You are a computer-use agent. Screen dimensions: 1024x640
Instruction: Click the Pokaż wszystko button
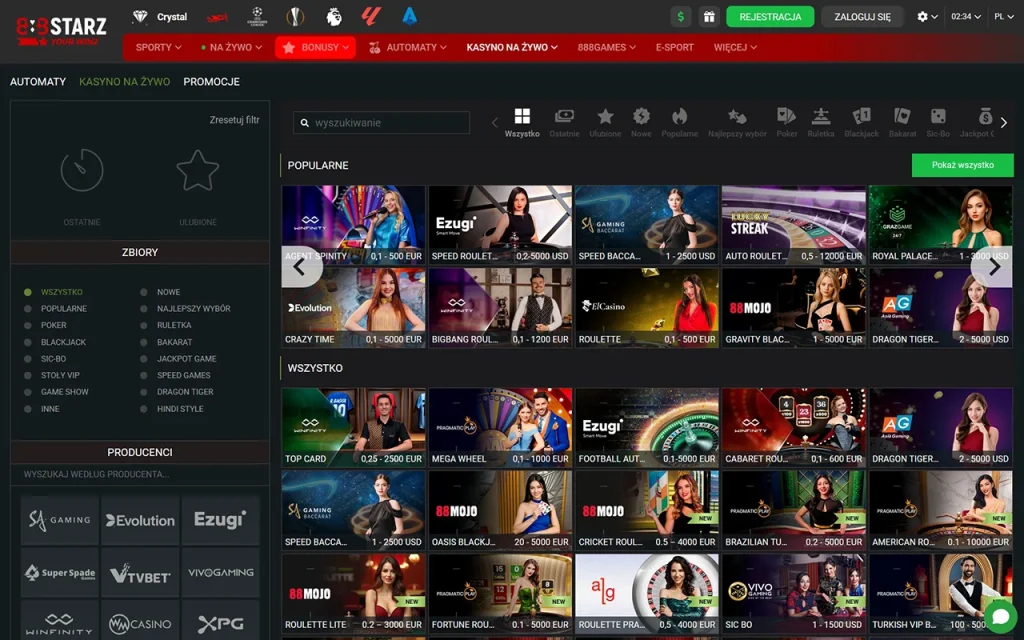tap(963, 165)
